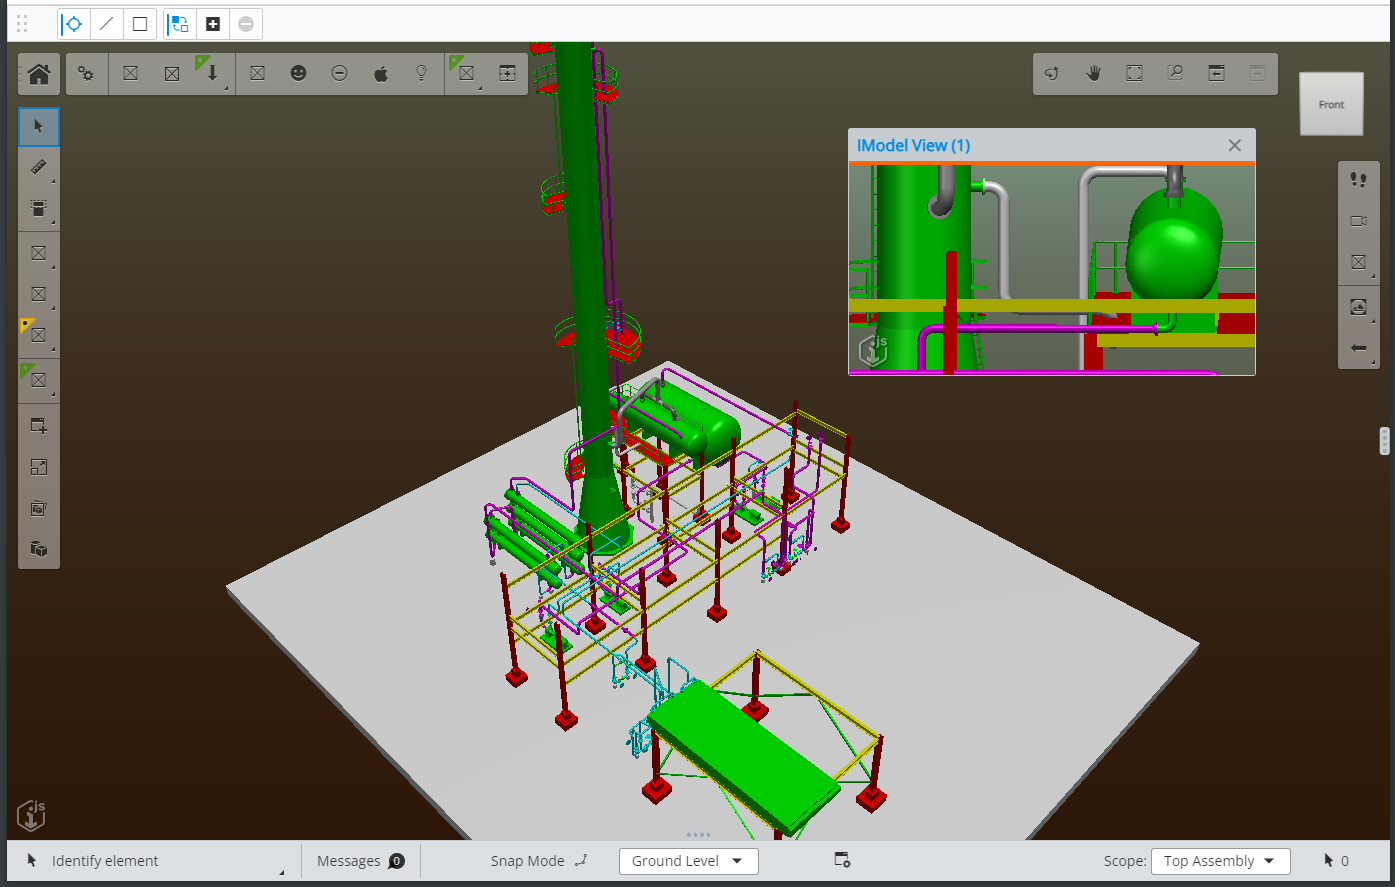
Task: Click the smiley face icon
Action: pos(298,74)
